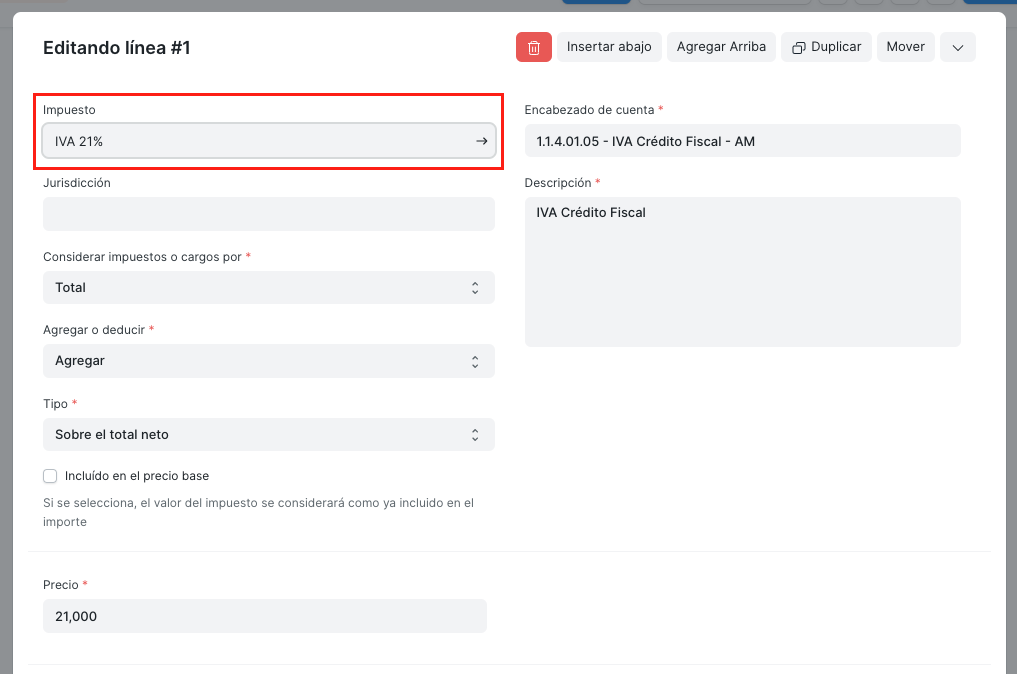Click the Mover button

click(905, 47)
